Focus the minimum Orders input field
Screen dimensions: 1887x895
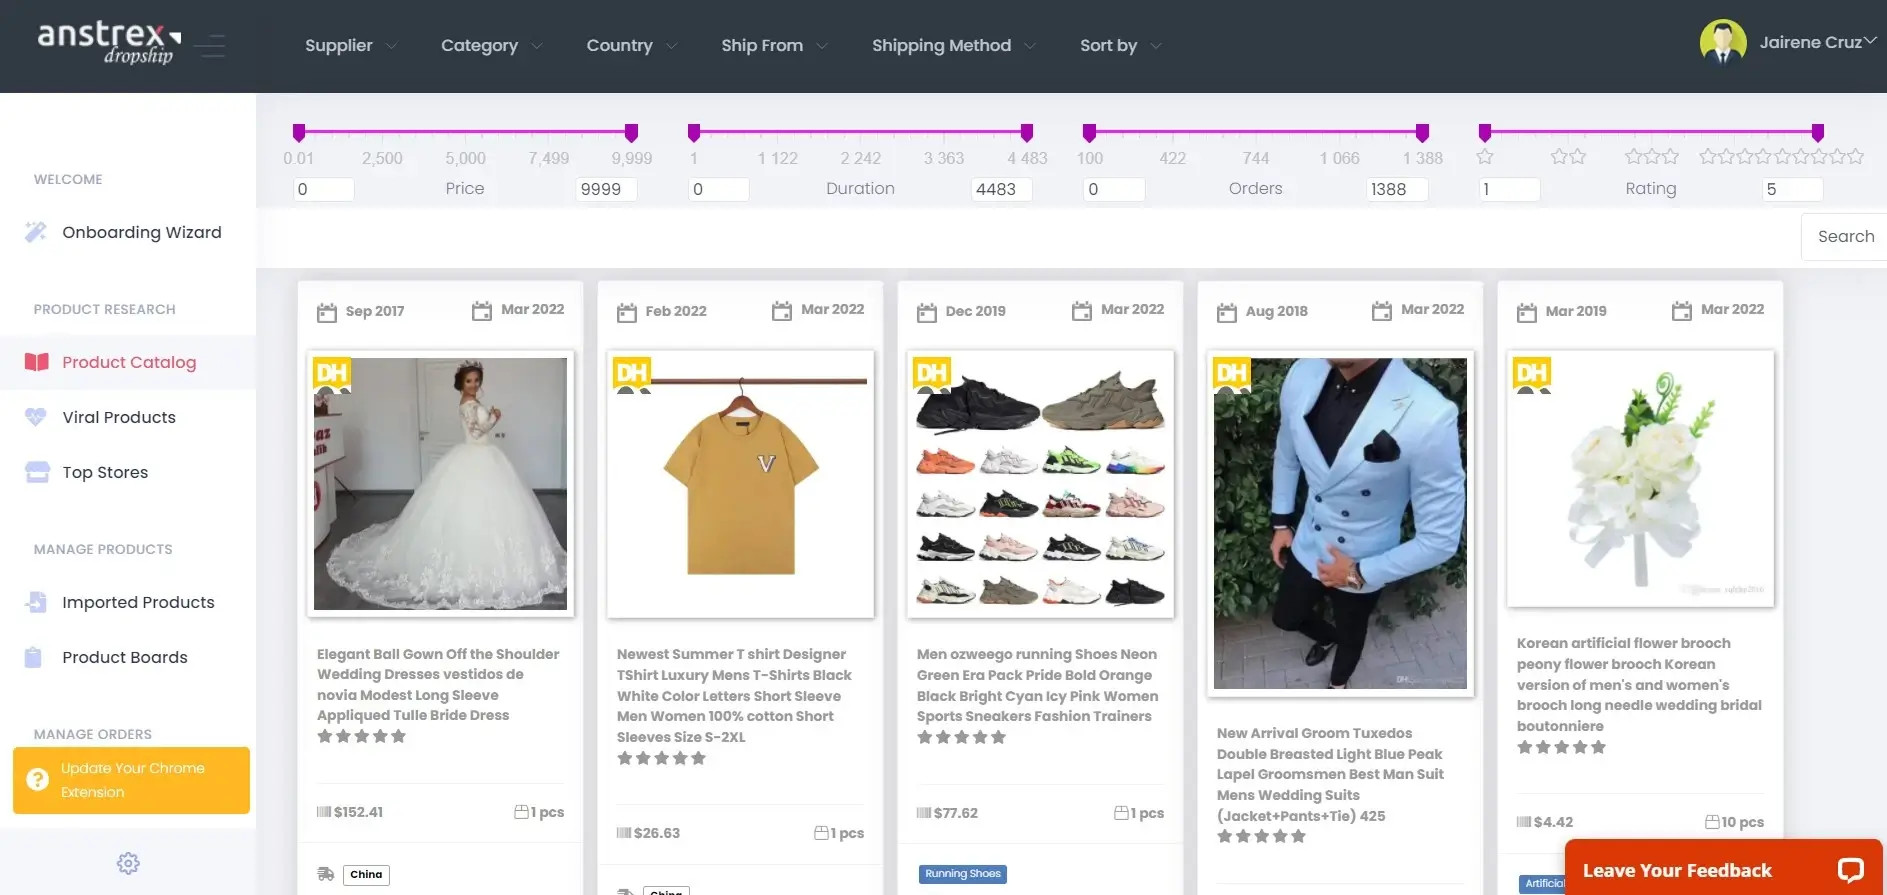point(1114,189)
